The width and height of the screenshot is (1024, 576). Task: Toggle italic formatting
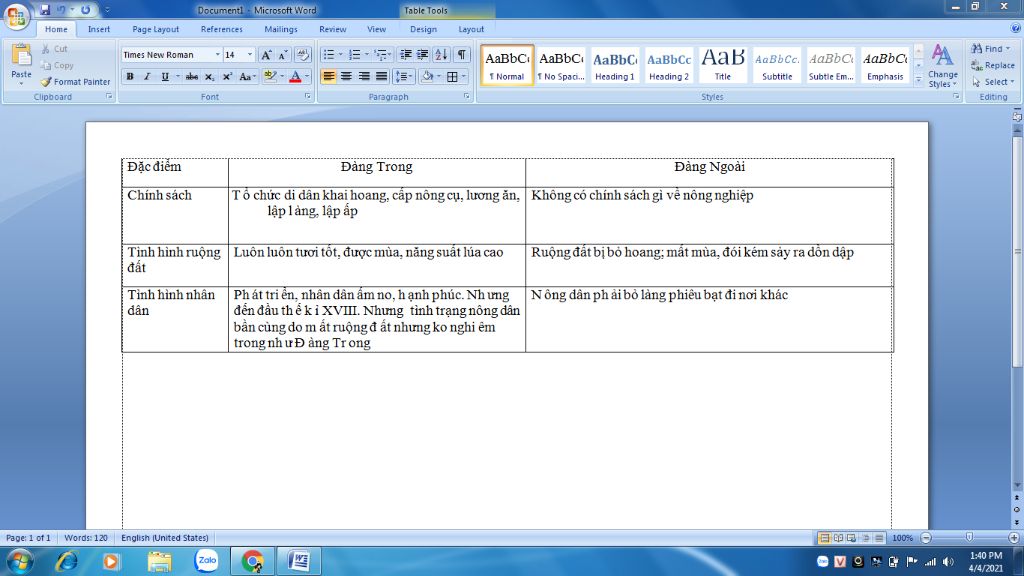click(x=147, y=76)
